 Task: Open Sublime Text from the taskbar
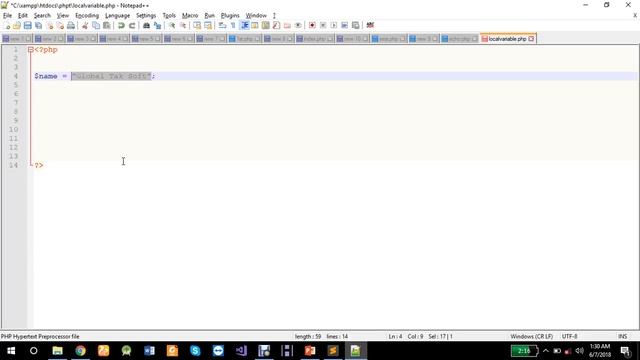click(333, 351)
